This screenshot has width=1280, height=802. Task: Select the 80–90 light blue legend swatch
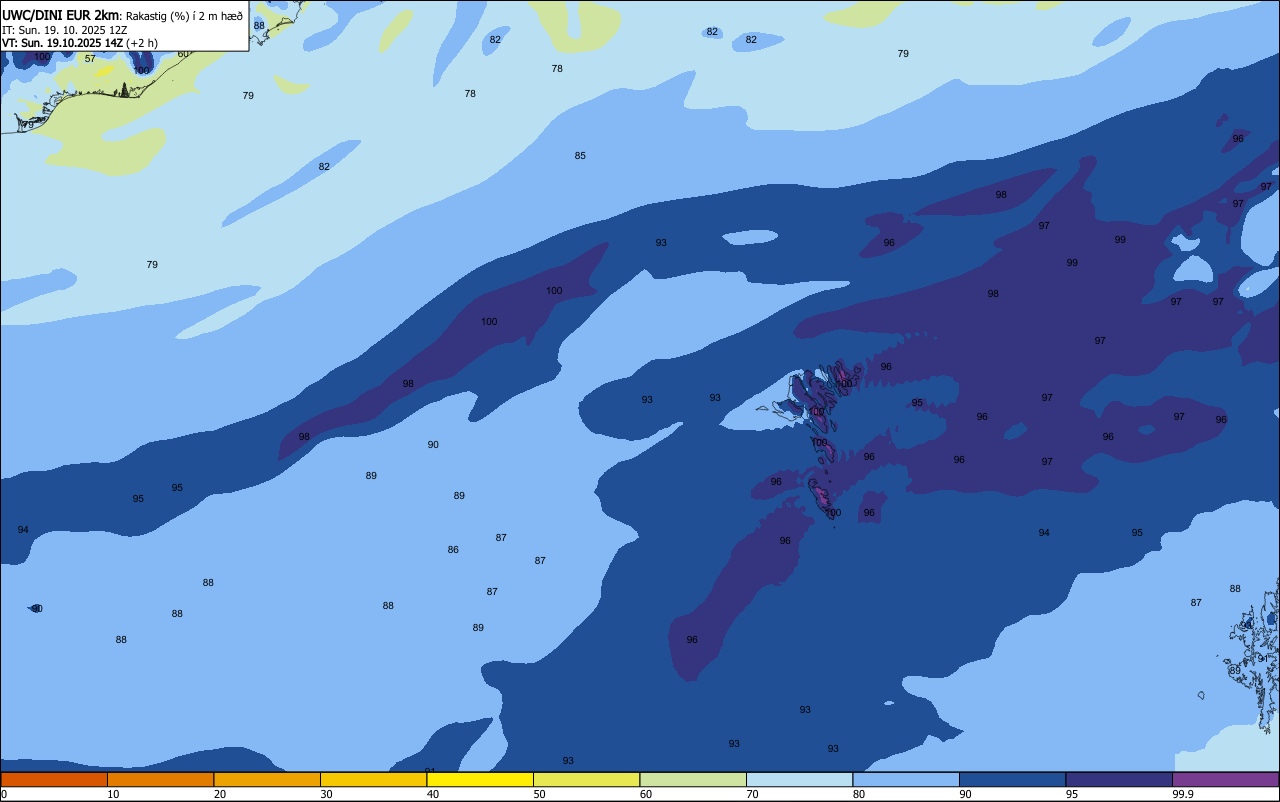pyautogui.click(x=906, y=779)
